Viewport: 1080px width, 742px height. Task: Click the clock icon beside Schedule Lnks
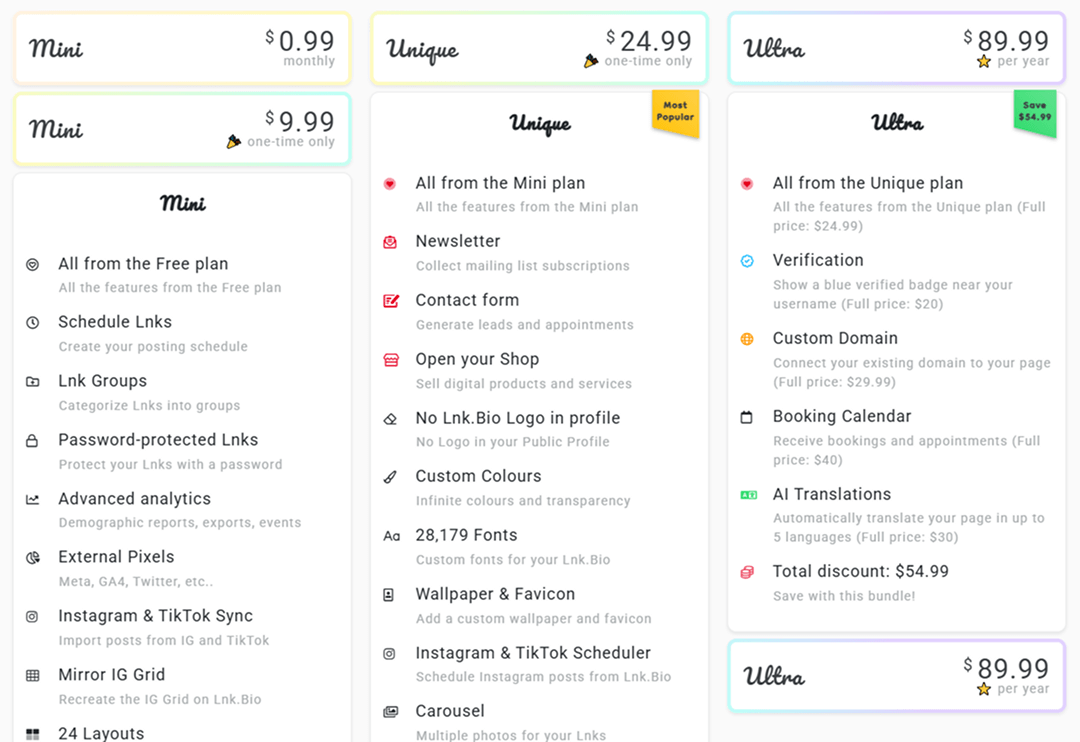(x=33, y=322)
